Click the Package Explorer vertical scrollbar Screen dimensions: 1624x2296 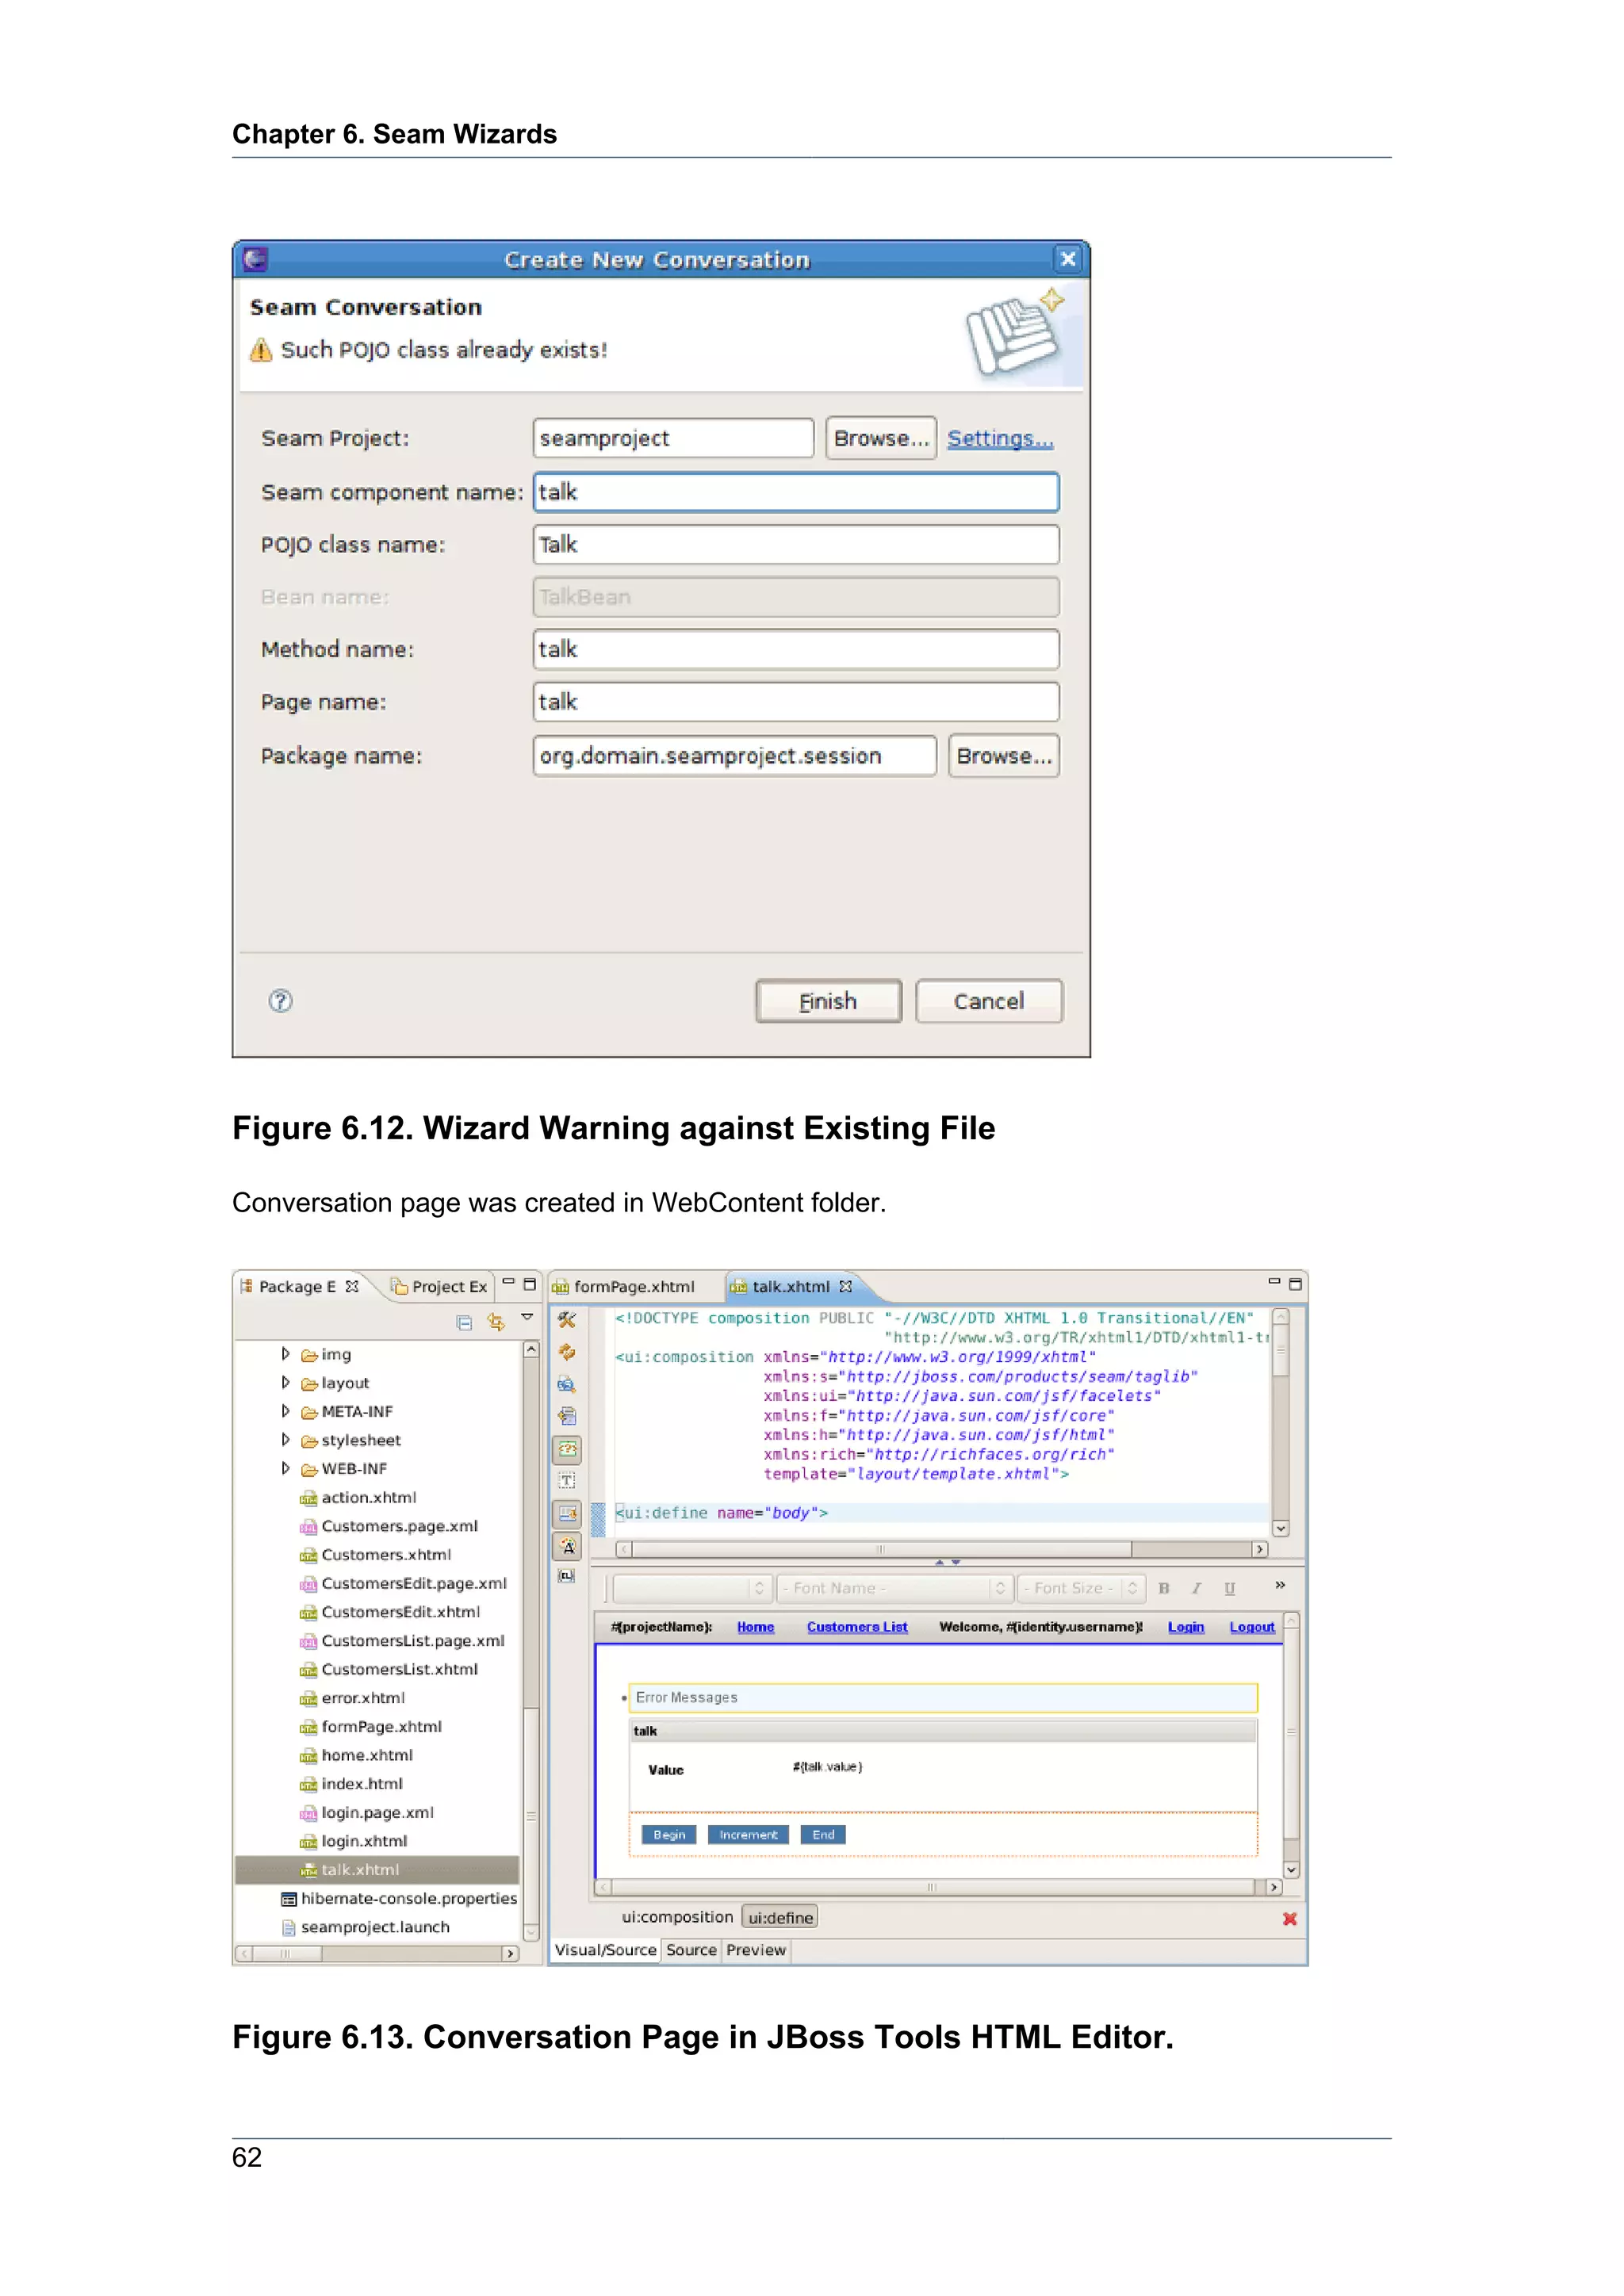(531, 1641)
